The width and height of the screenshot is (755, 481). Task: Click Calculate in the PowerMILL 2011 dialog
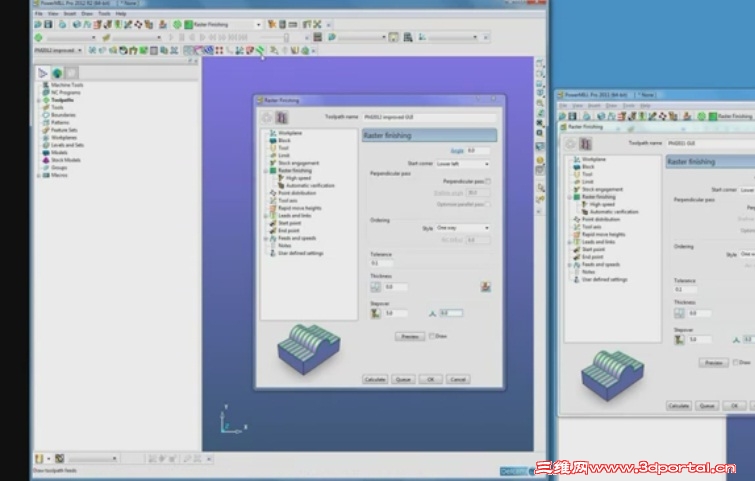[x=678, y=406]
